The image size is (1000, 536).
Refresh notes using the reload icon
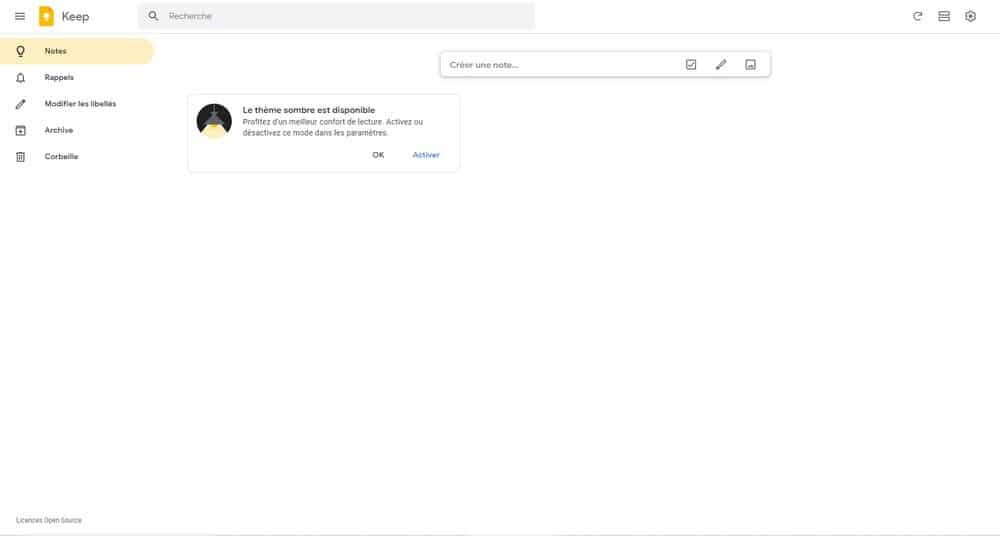[x=917, y=16]
